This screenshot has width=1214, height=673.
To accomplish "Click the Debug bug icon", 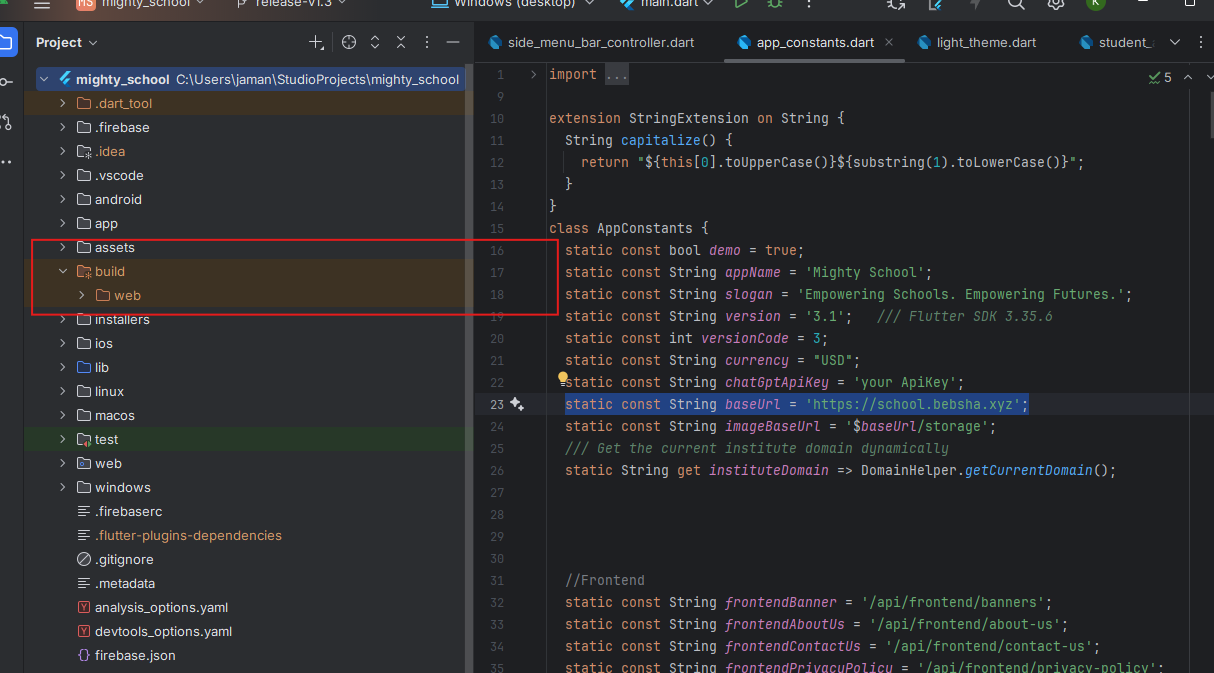I will pyautogui.click(x=775, y=4).
